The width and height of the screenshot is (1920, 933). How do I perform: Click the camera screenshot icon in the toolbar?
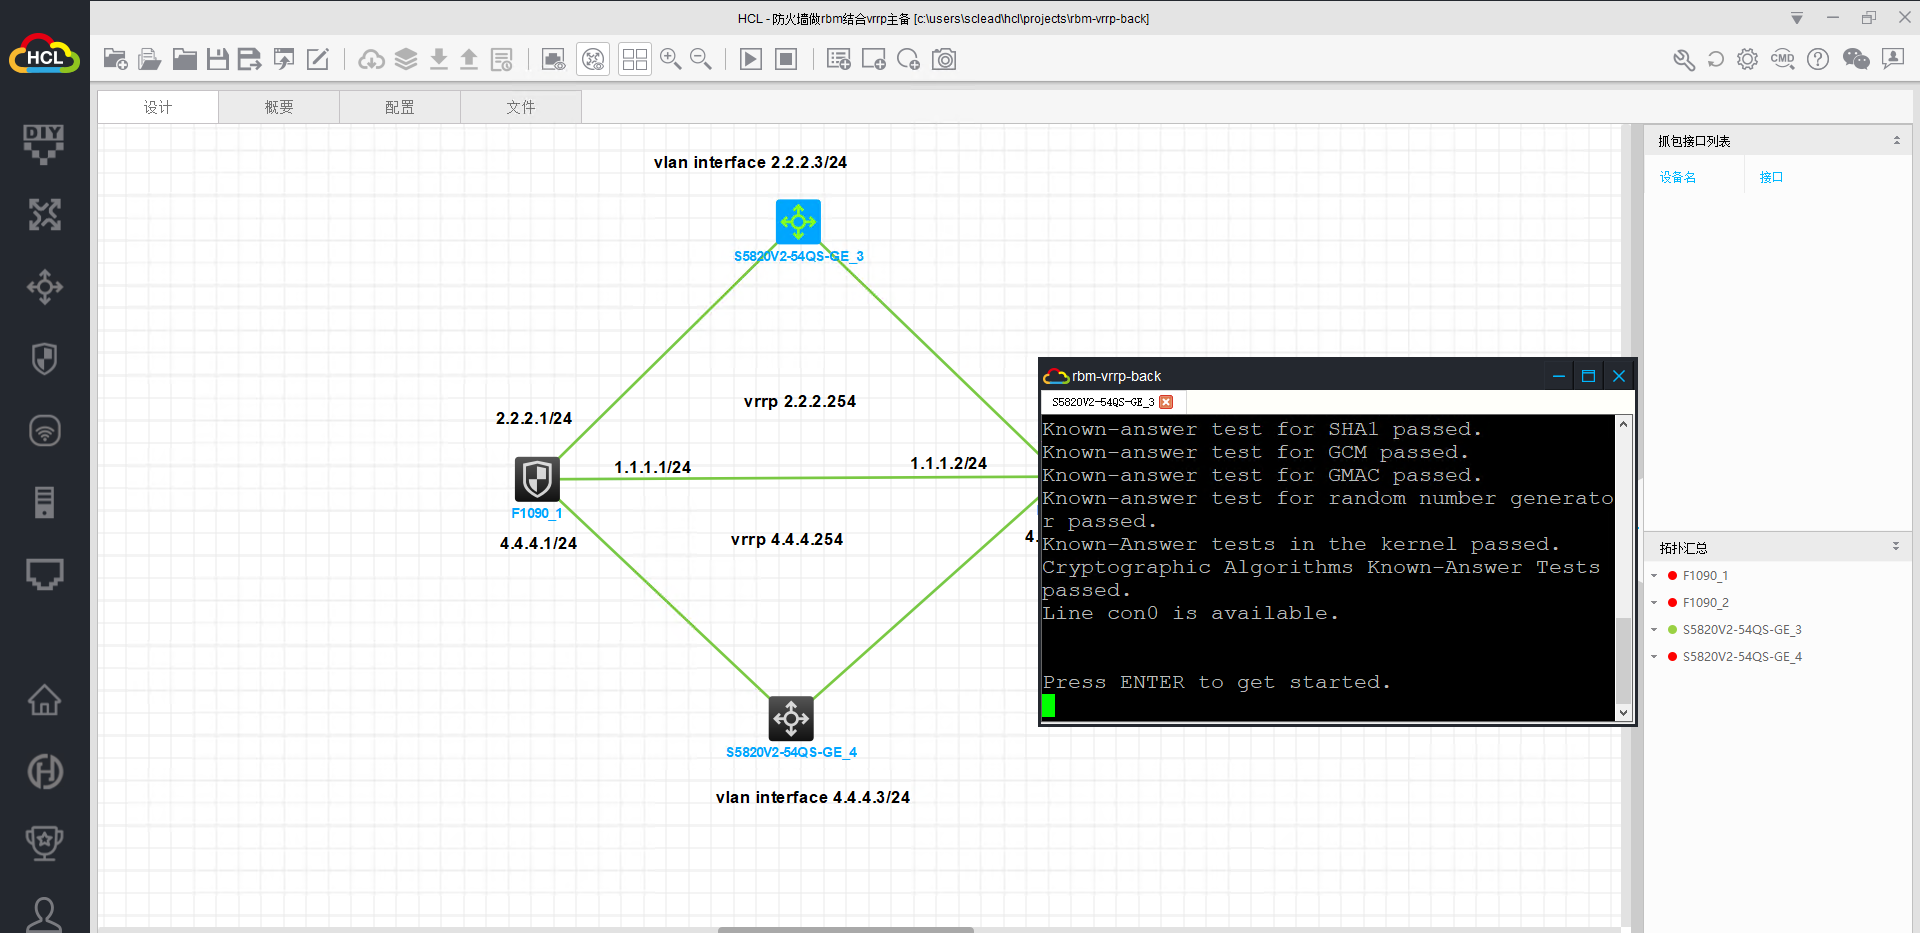coord(944,60)
